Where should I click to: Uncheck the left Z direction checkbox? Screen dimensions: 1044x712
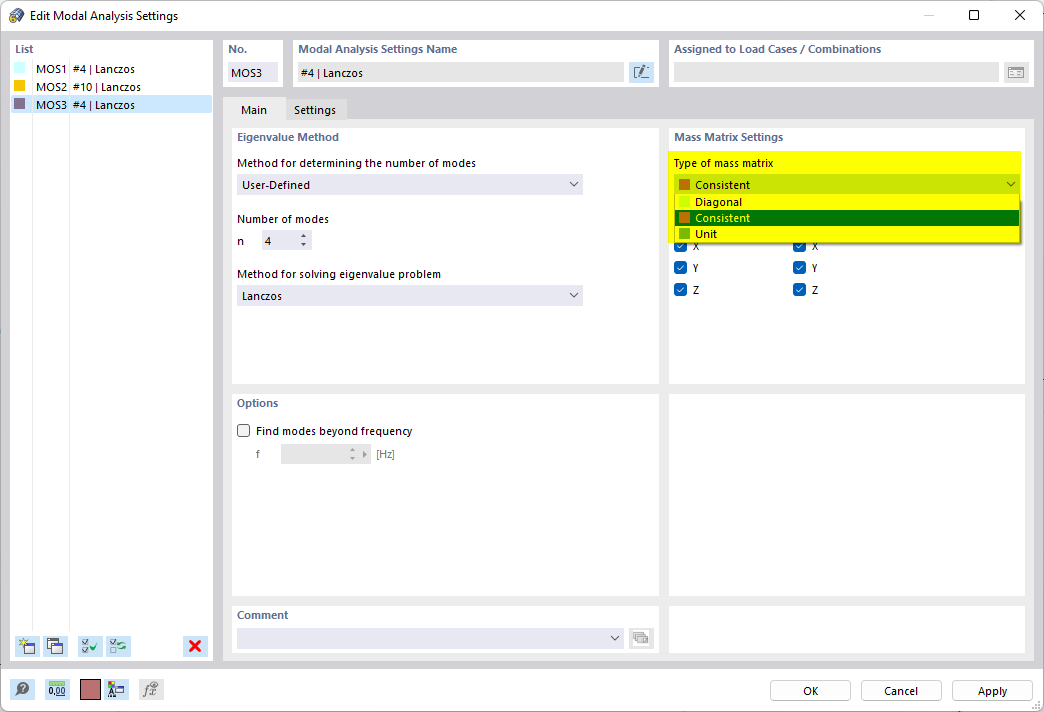tap(680, 290)
